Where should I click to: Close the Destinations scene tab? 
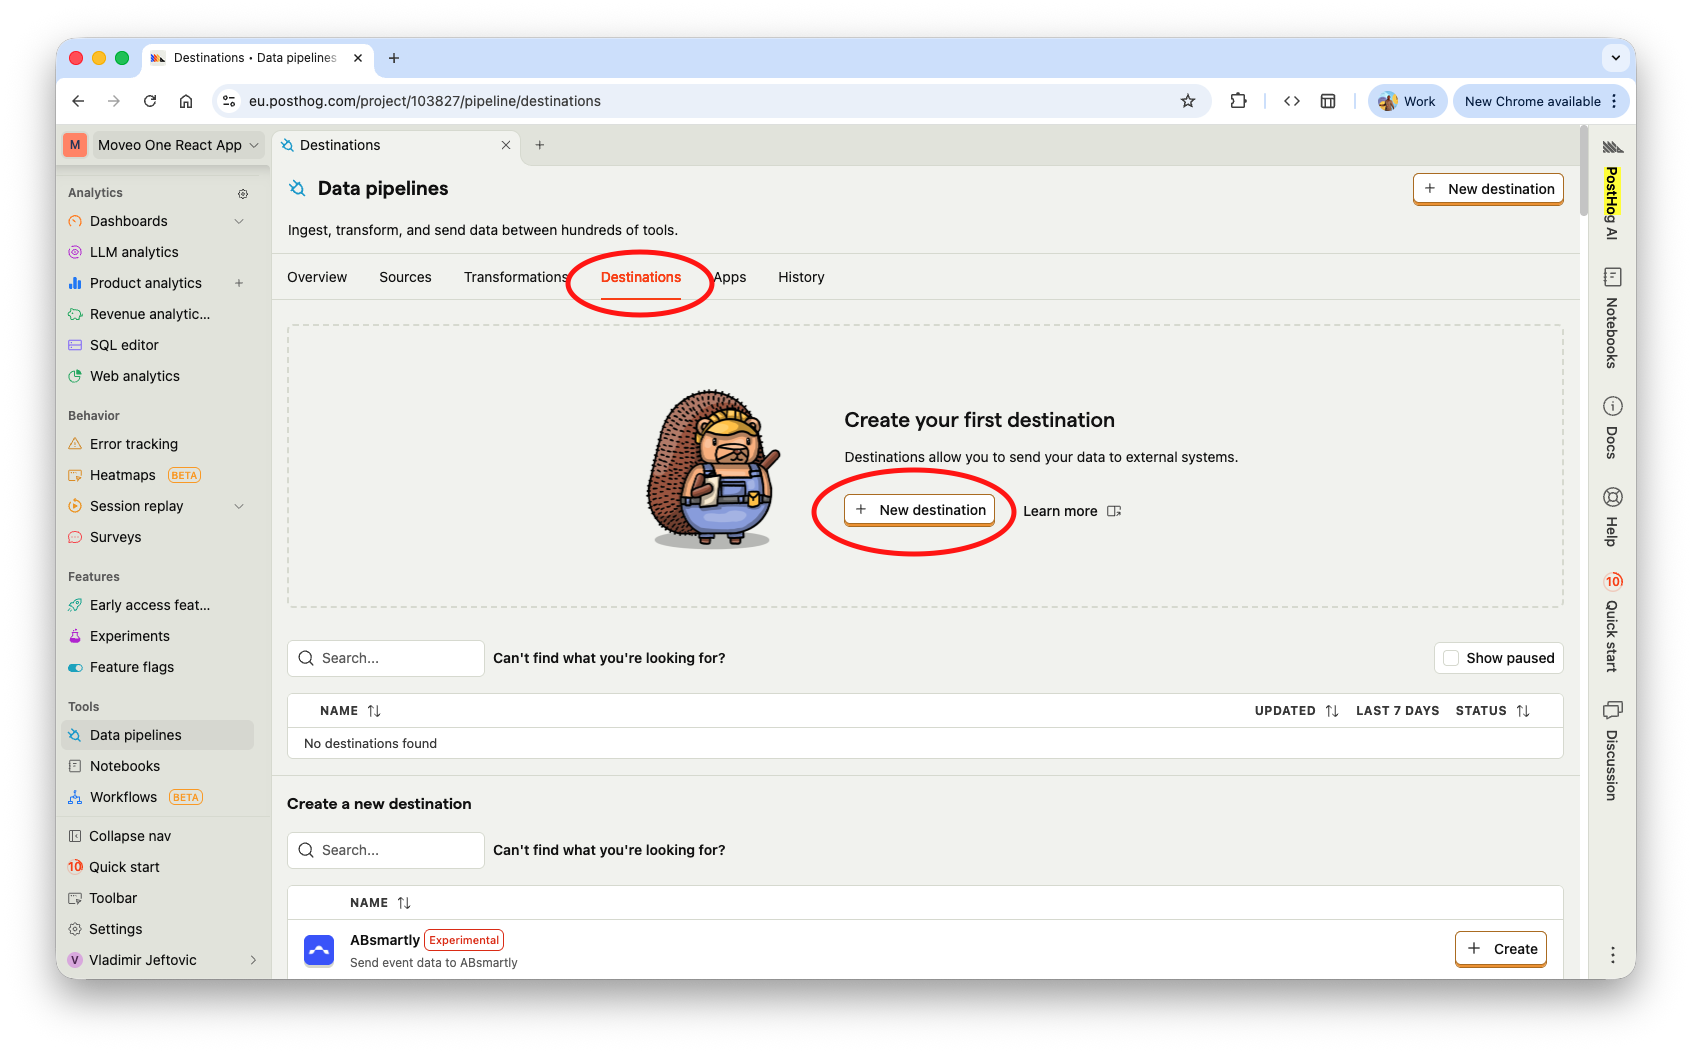[506, 145]
